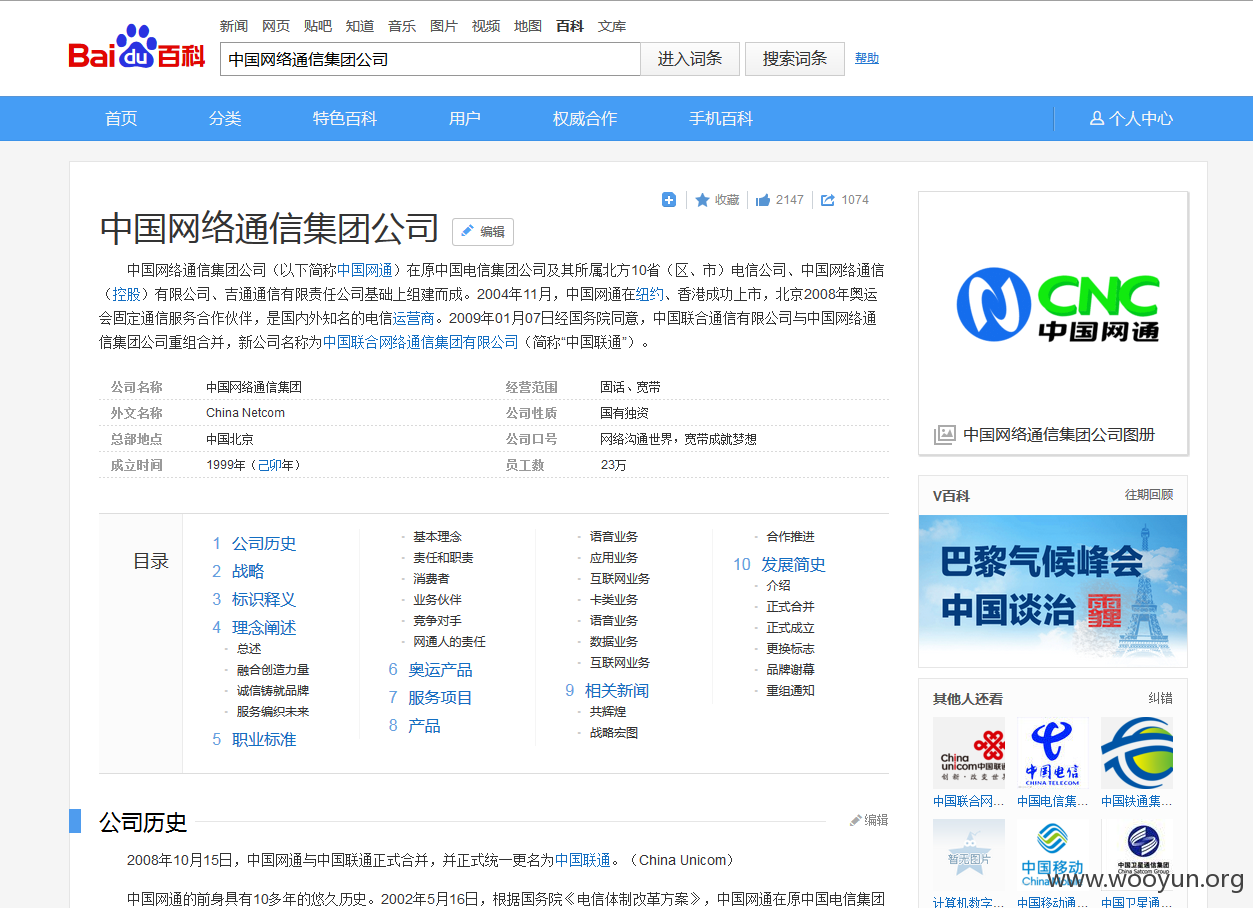Follow the 运营商 link in the intro
Screen dimensions: 1253x908
(x=414, y=318)
